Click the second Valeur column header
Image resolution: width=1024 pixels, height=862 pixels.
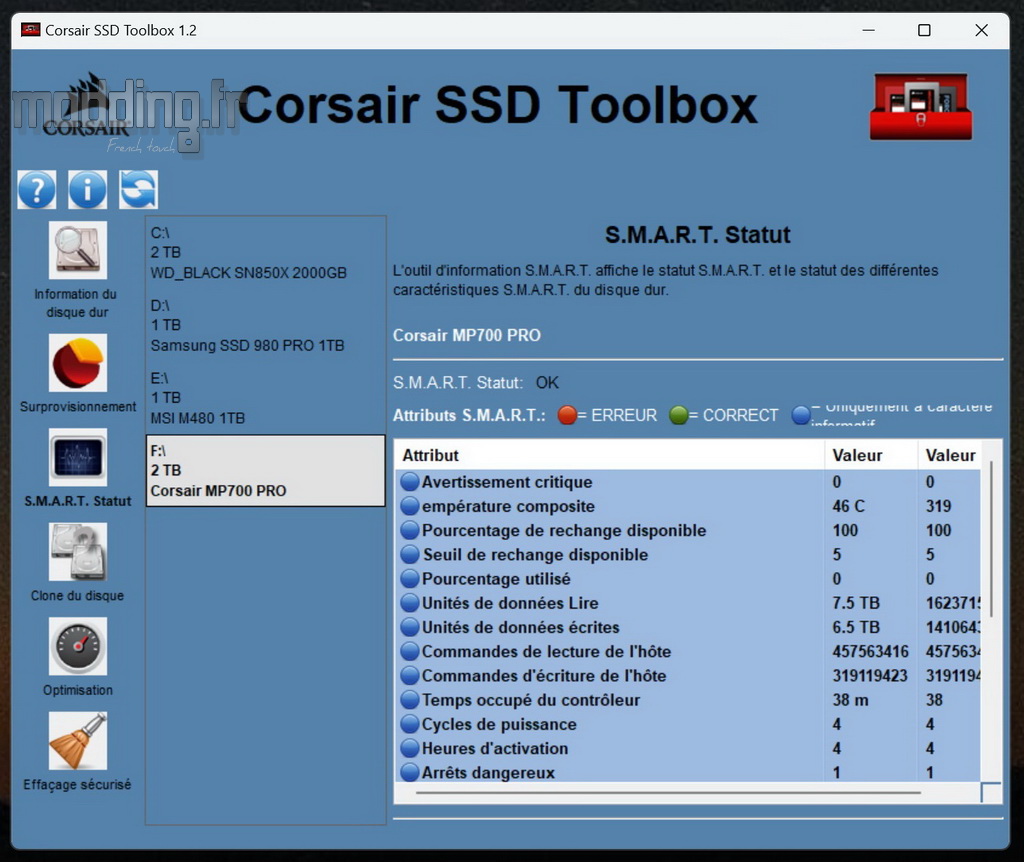pyautogui.click(x=950, y=455)
